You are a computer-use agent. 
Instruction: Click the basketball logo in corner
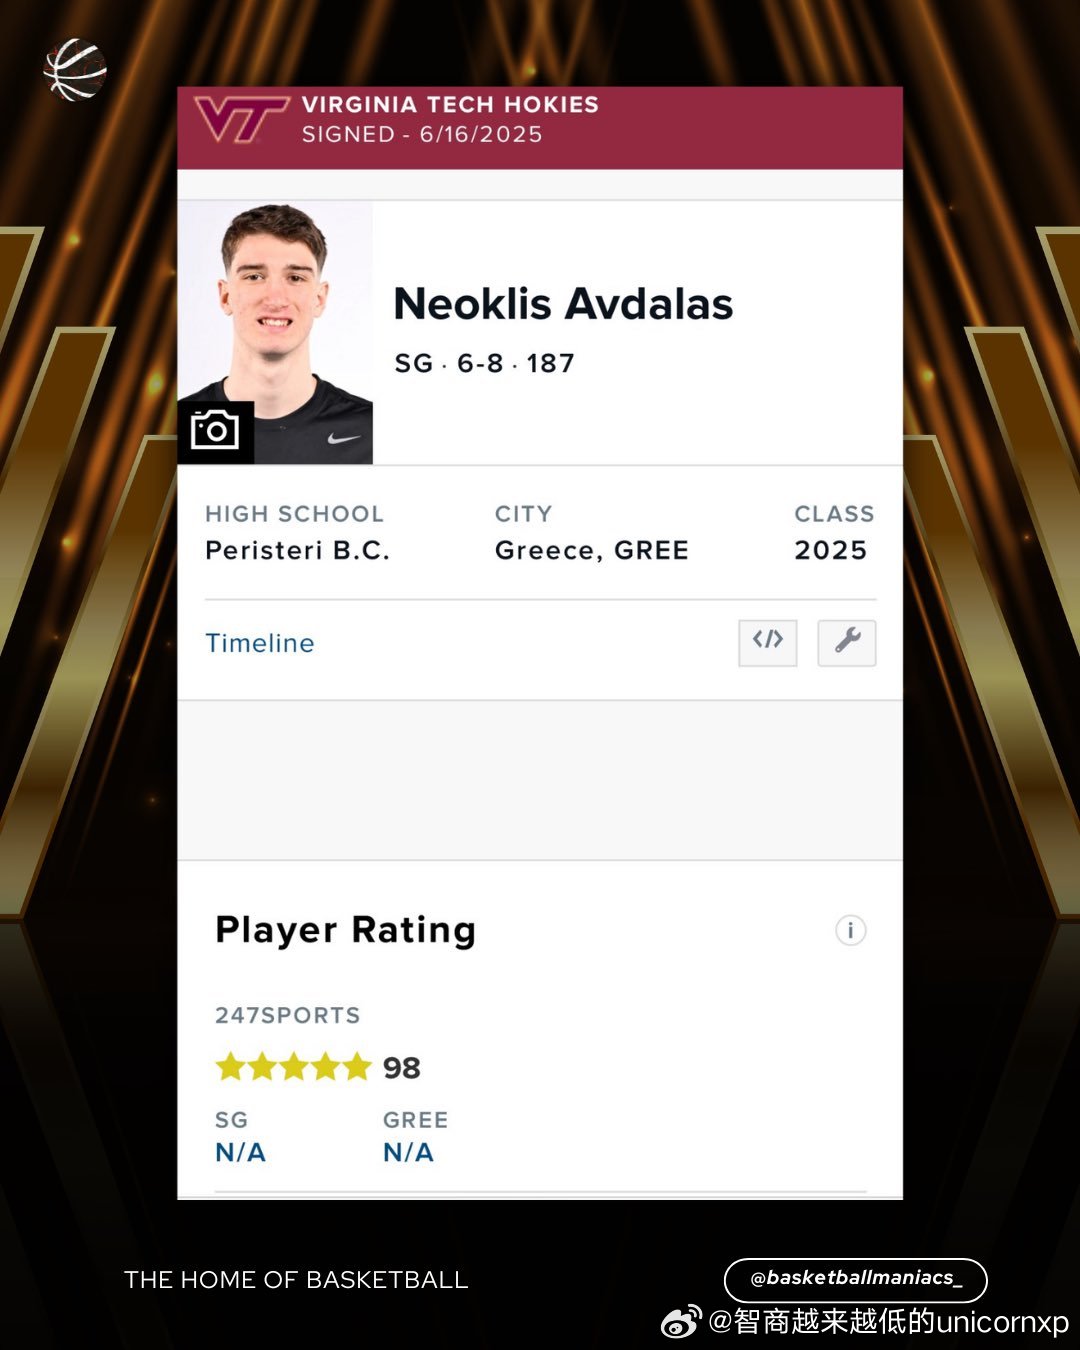pyautogui.click(x=75, y=70)
